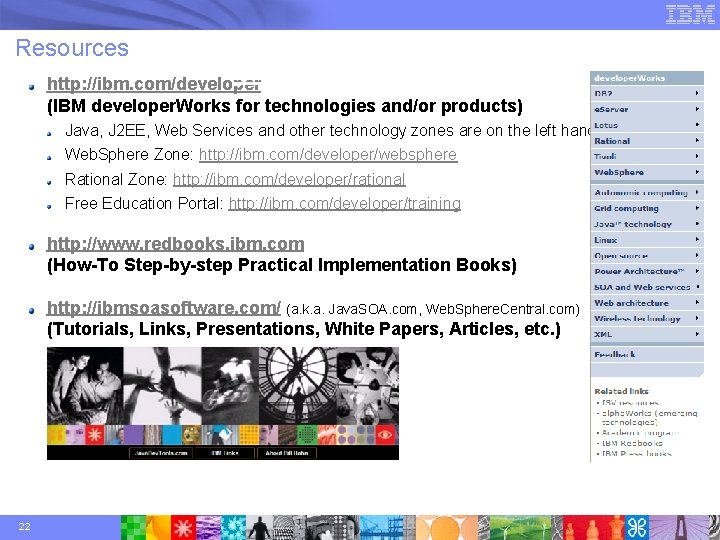Open Academic program under Related links
Screen dimensions: 720x540
point(640,433)
